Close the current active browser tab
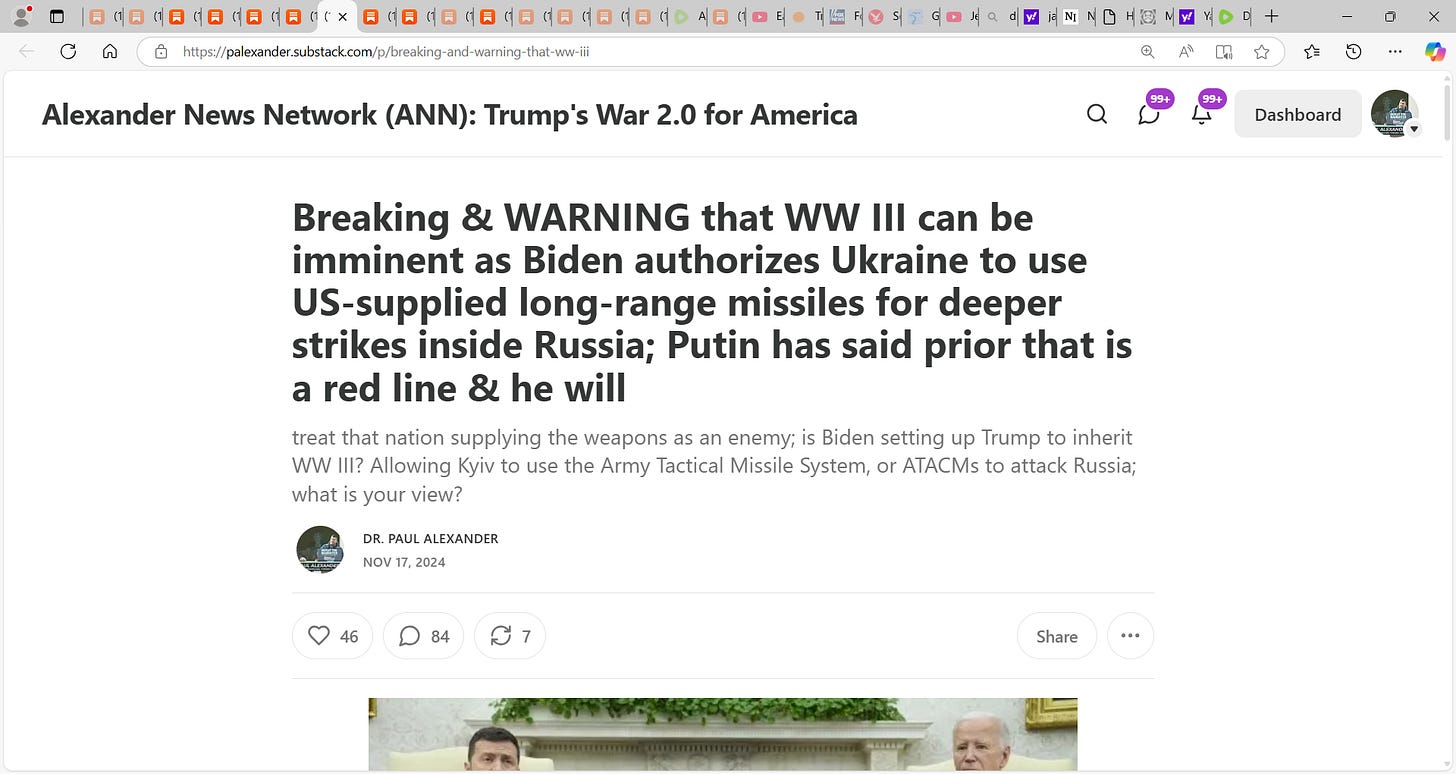 click(x=343, y=17)
